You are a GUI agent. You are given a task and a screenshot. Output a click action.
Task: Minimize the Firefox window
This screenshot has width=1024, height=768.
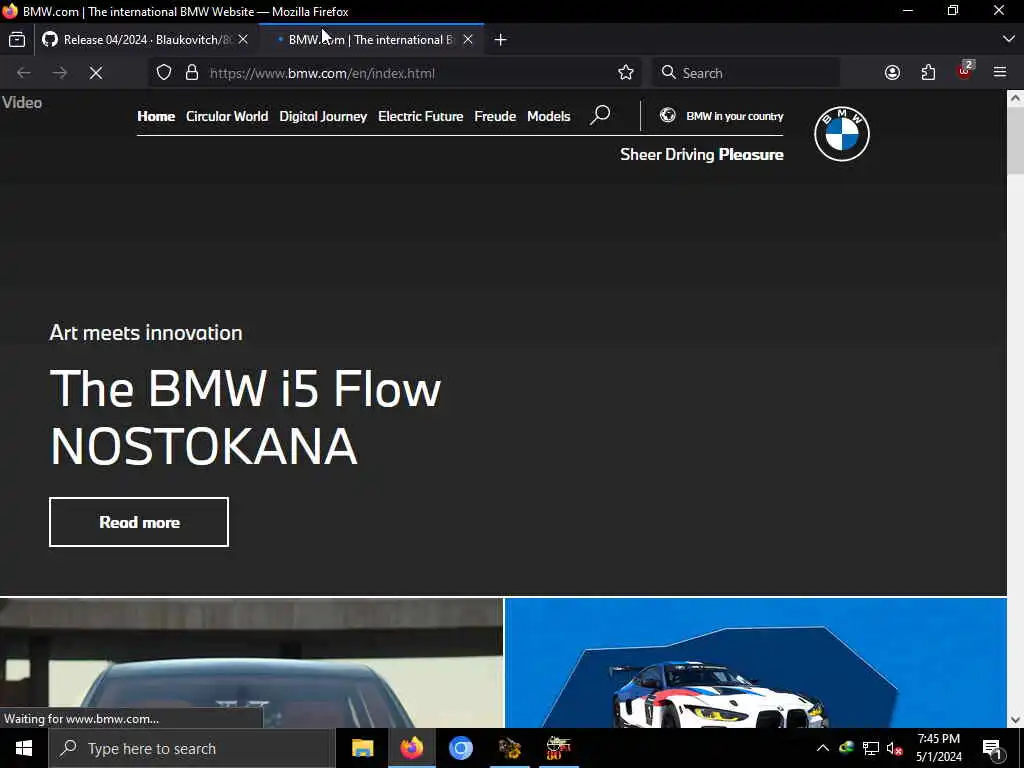pos(908,10)
